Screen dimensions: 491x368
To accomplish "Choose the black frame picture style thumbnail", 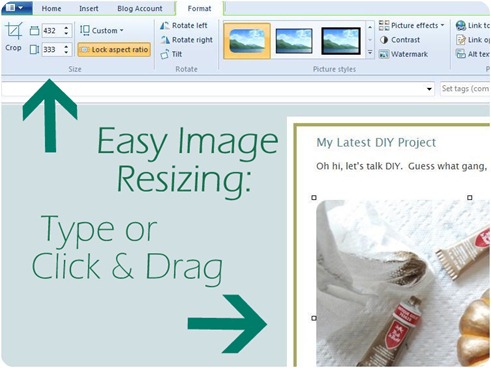I will 341,41.
